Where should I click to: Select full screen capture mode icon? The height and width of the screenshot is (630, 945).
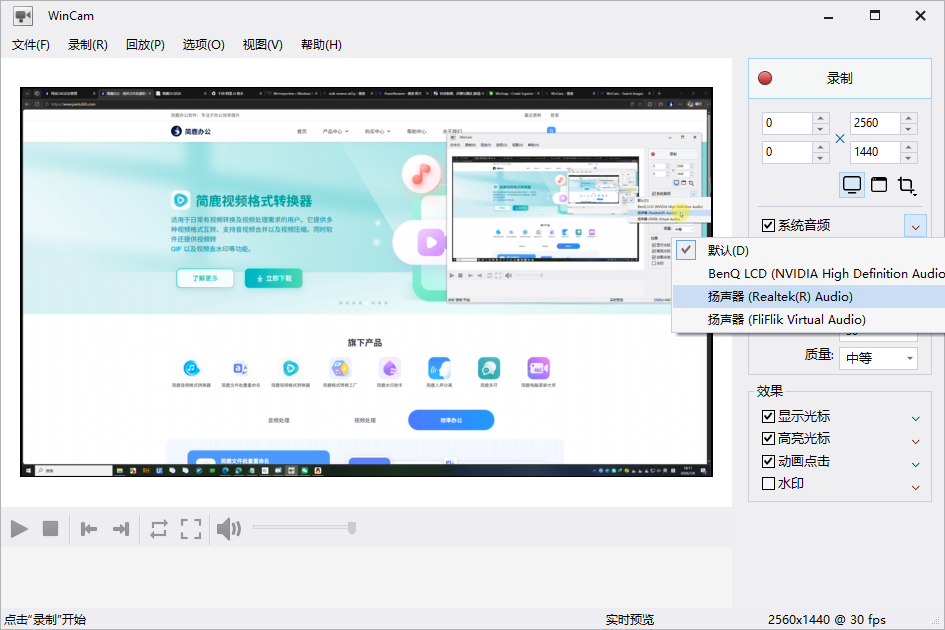(x=852, y=185)
